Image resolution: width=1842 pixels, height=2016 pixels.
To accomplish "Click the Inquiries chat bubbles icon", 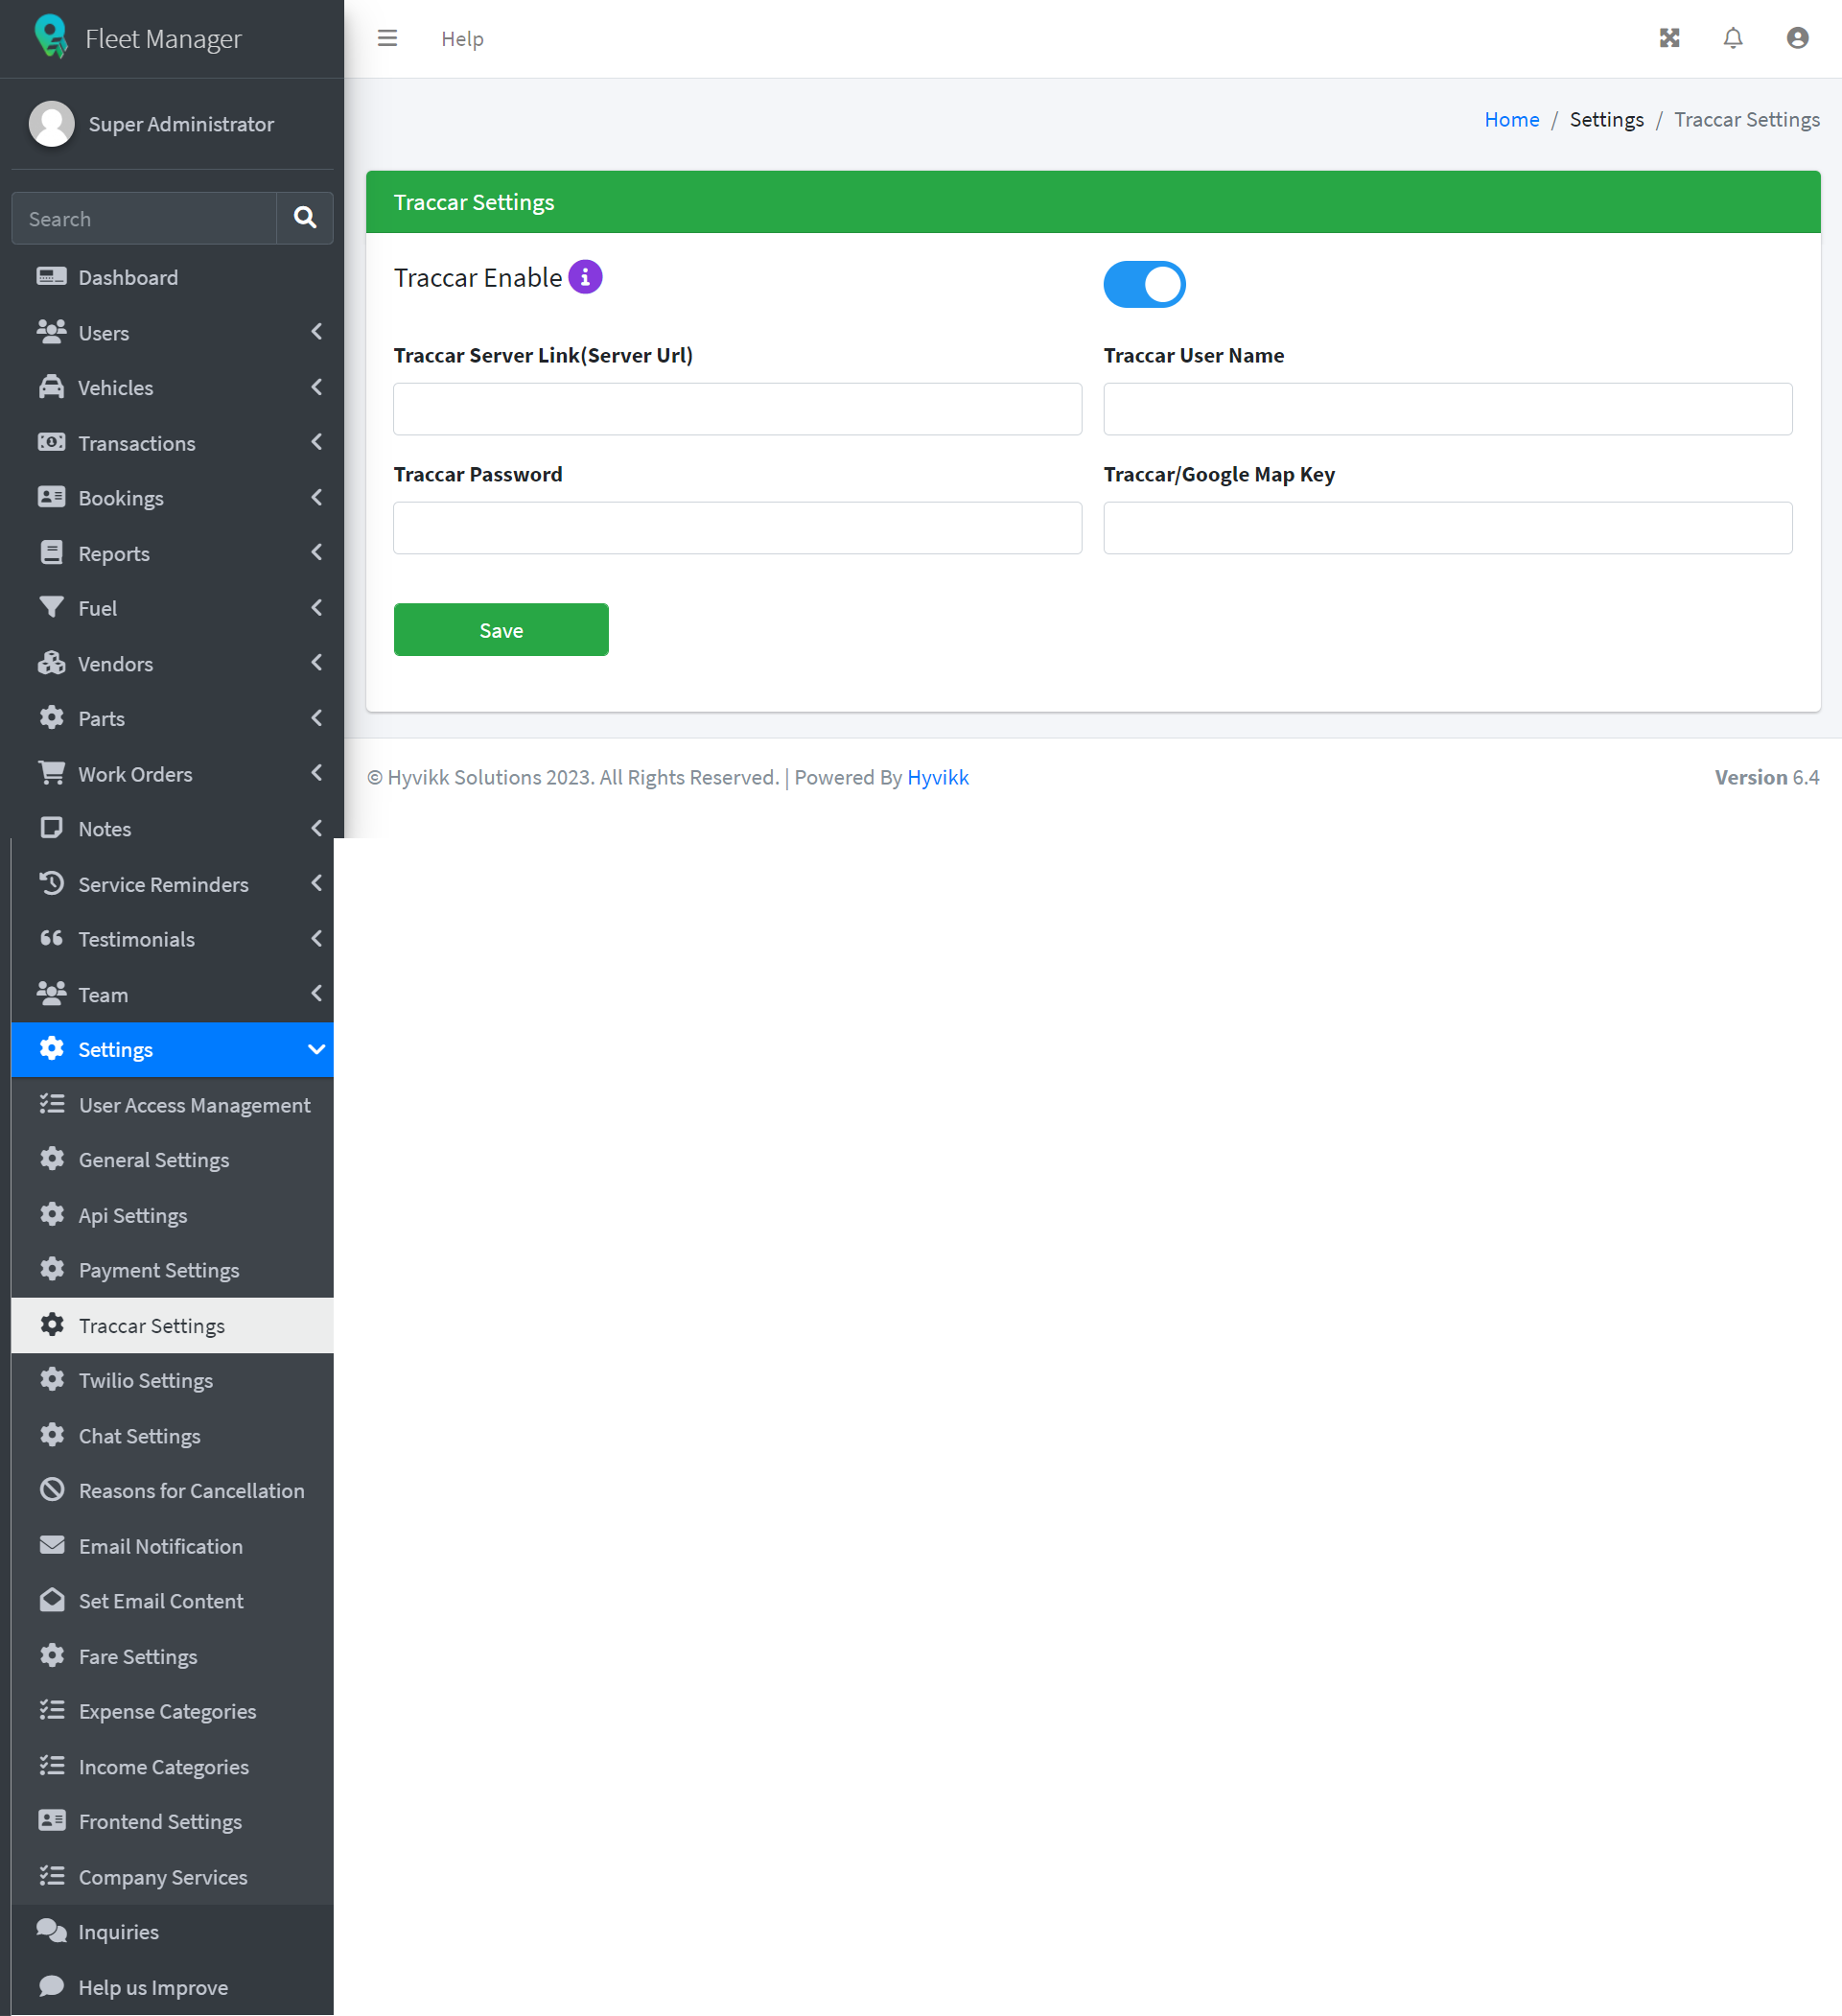I will coord(52,1931).
